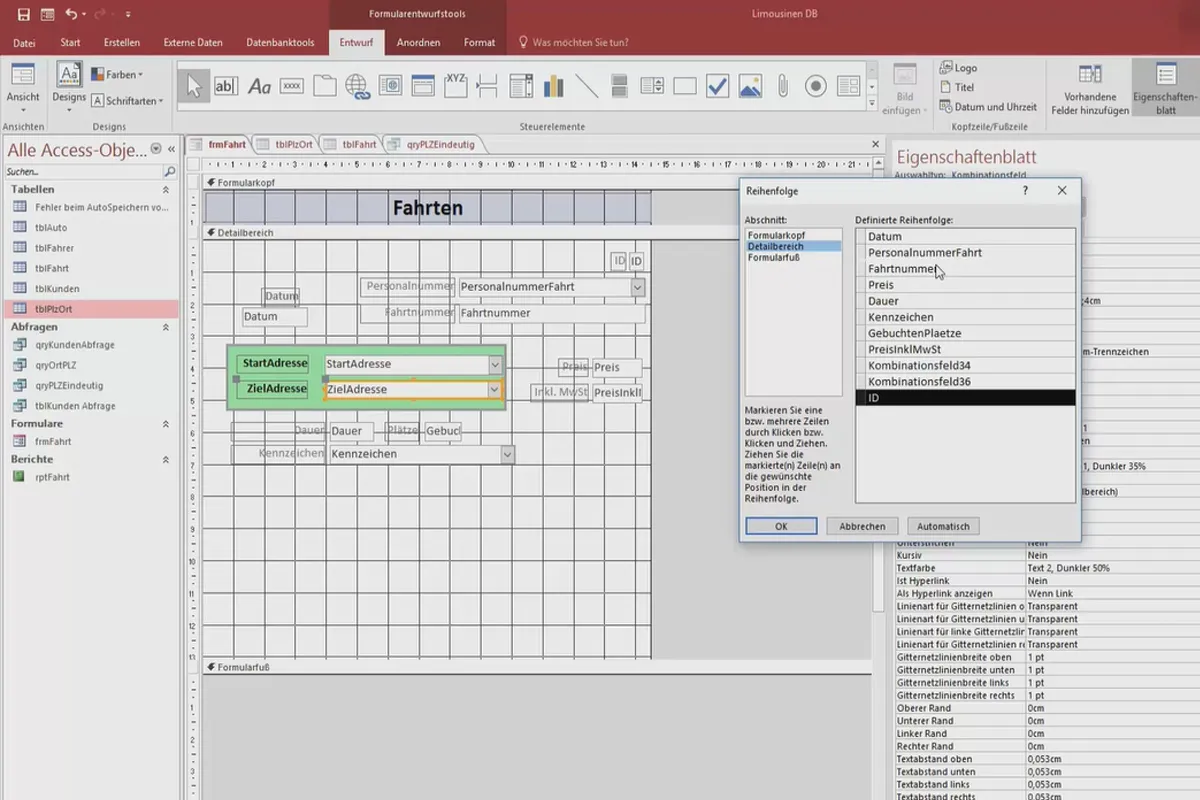Select the Rectangle control tool
This screenshot has height=800, width=1200.
pyautogui.click(x=685, y=87)
